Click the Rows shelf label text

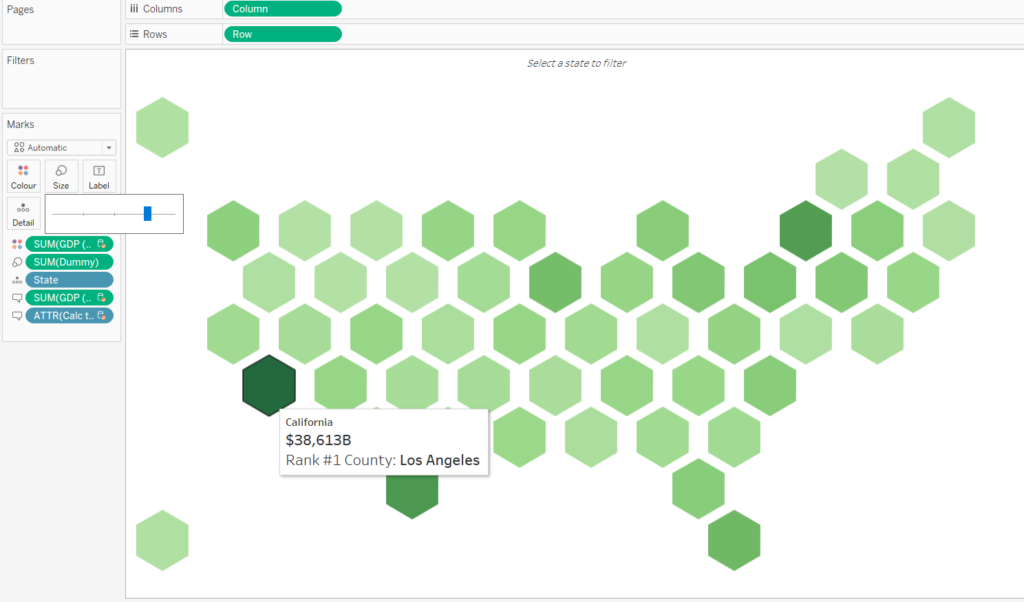pos(155,34)
